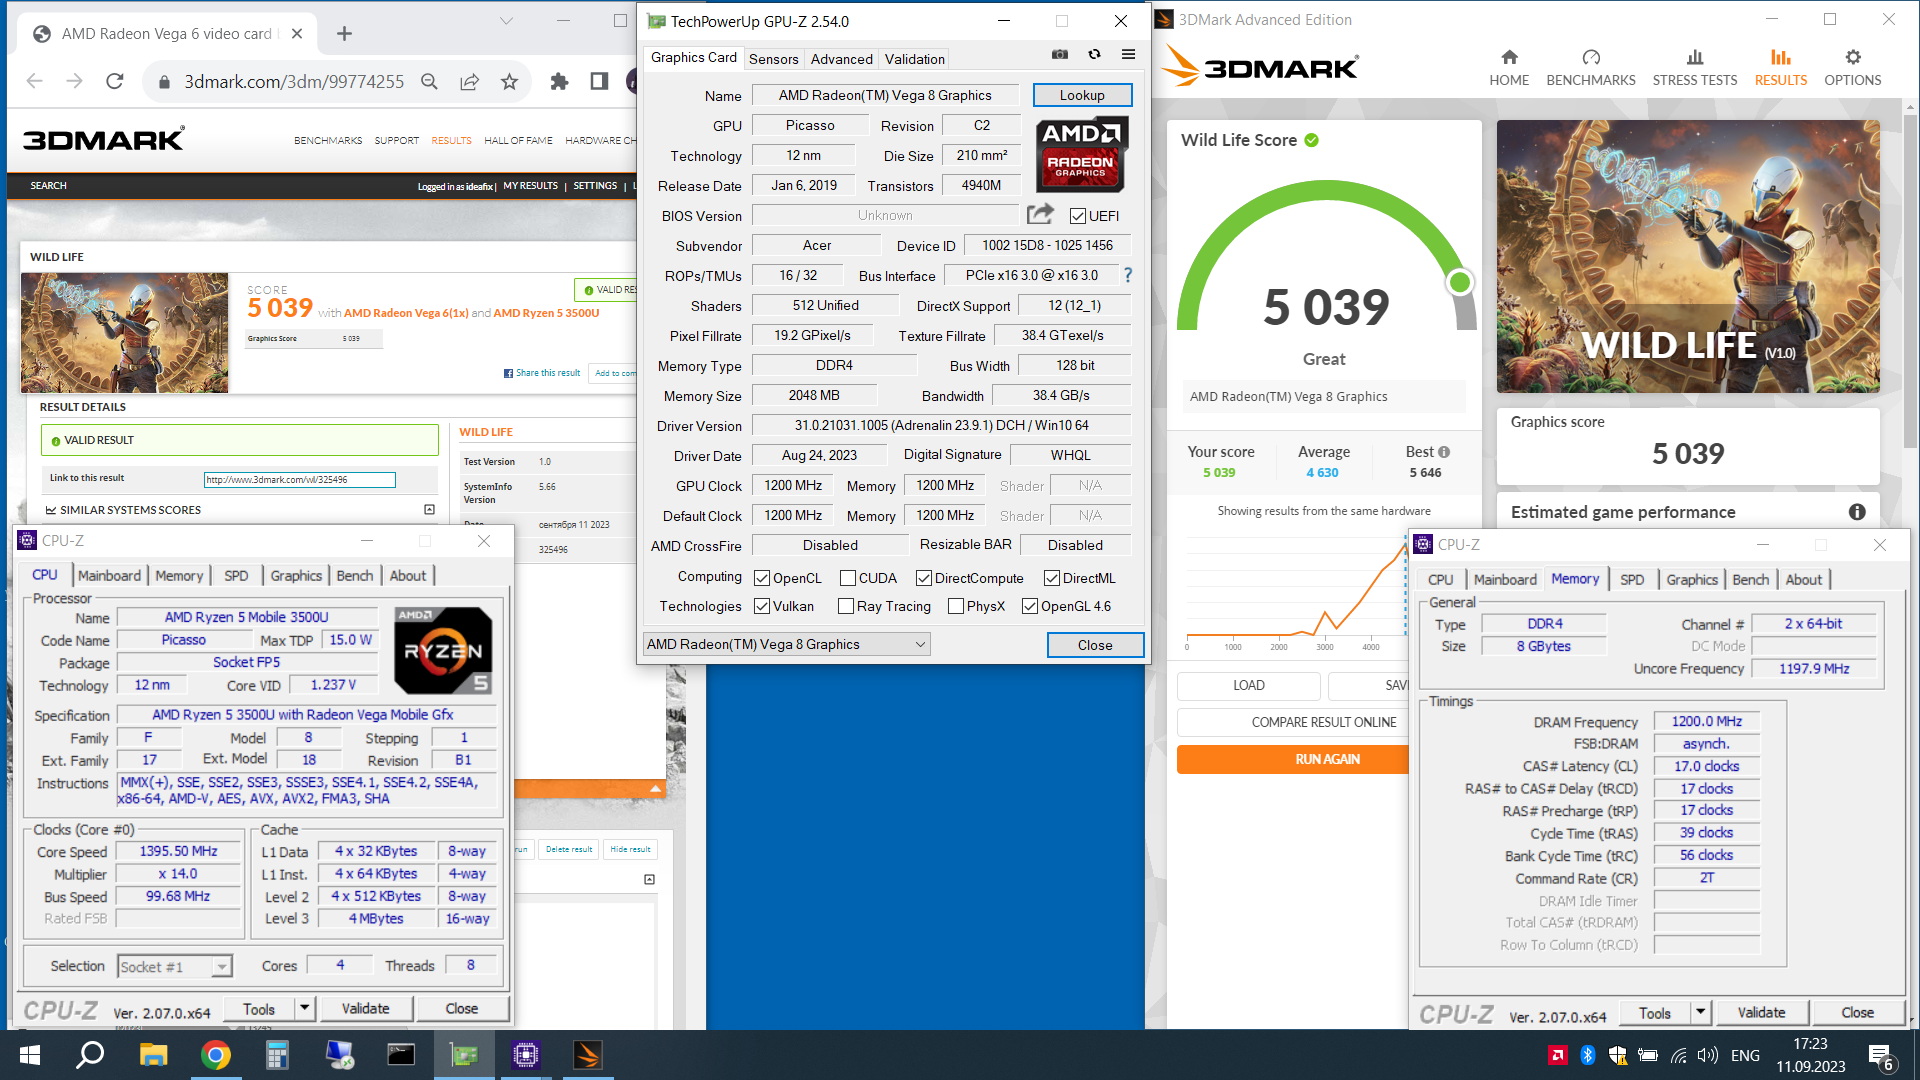Open HOME in 3DMark app
The width and height of the screenshot is (1920, 1080).
click(x=1509, y=68)
